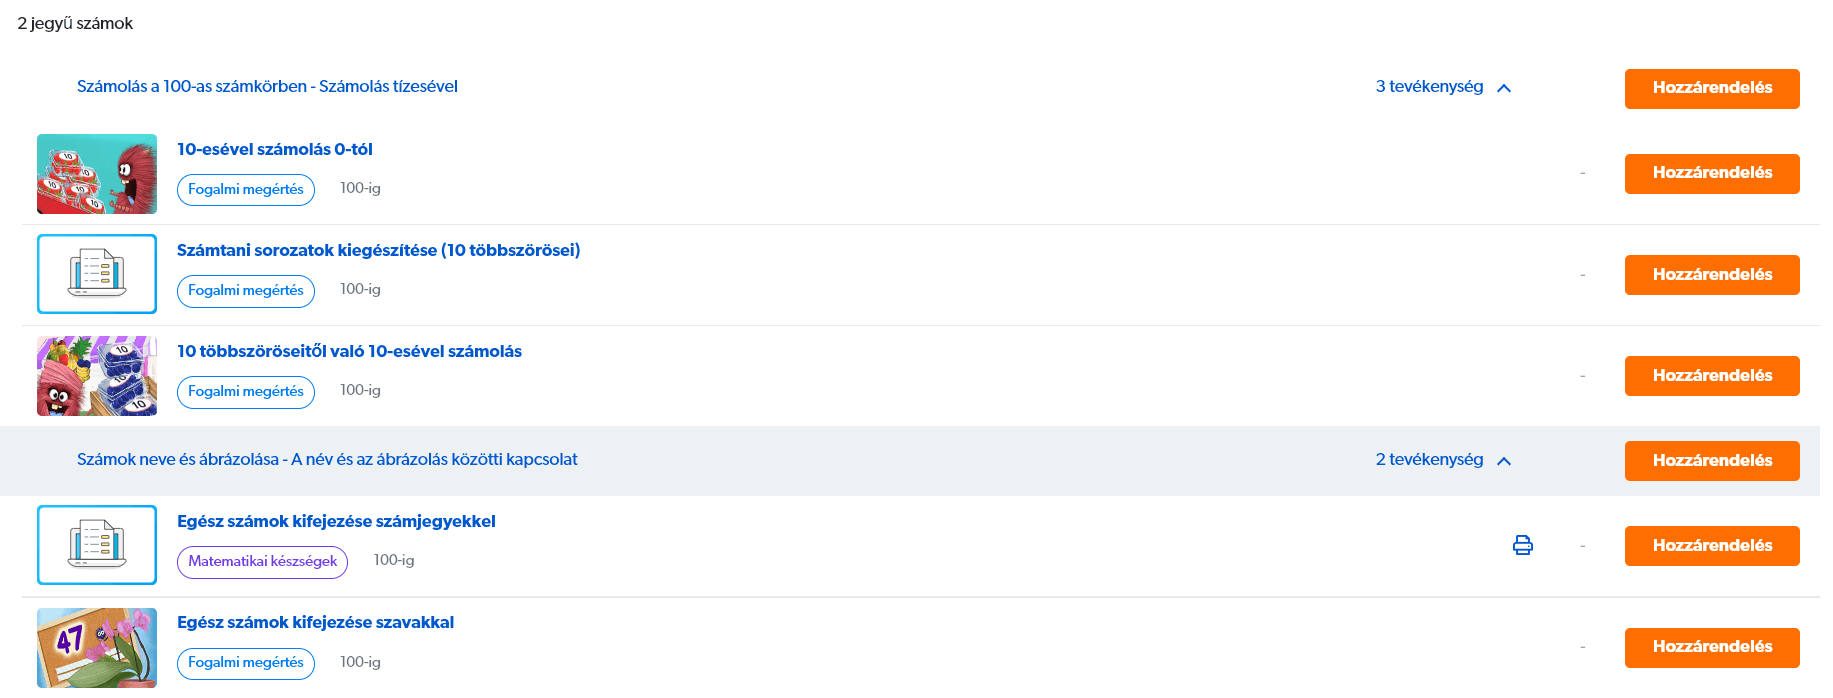Open the Egész számok számjegyekkel worksheet icon

point(97,545)
